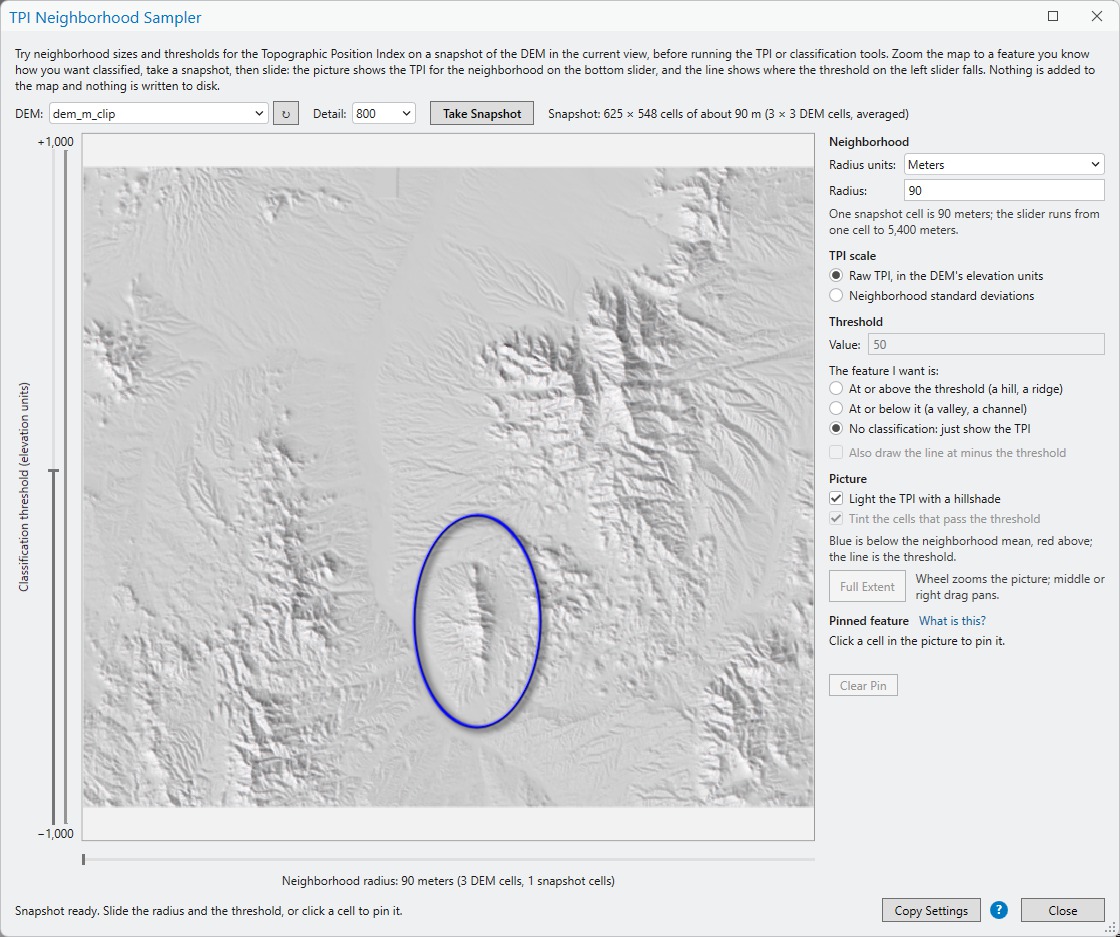Click the neighborhood radius slider thumb
1120x937 pixels.
click(x=84, y=859)
